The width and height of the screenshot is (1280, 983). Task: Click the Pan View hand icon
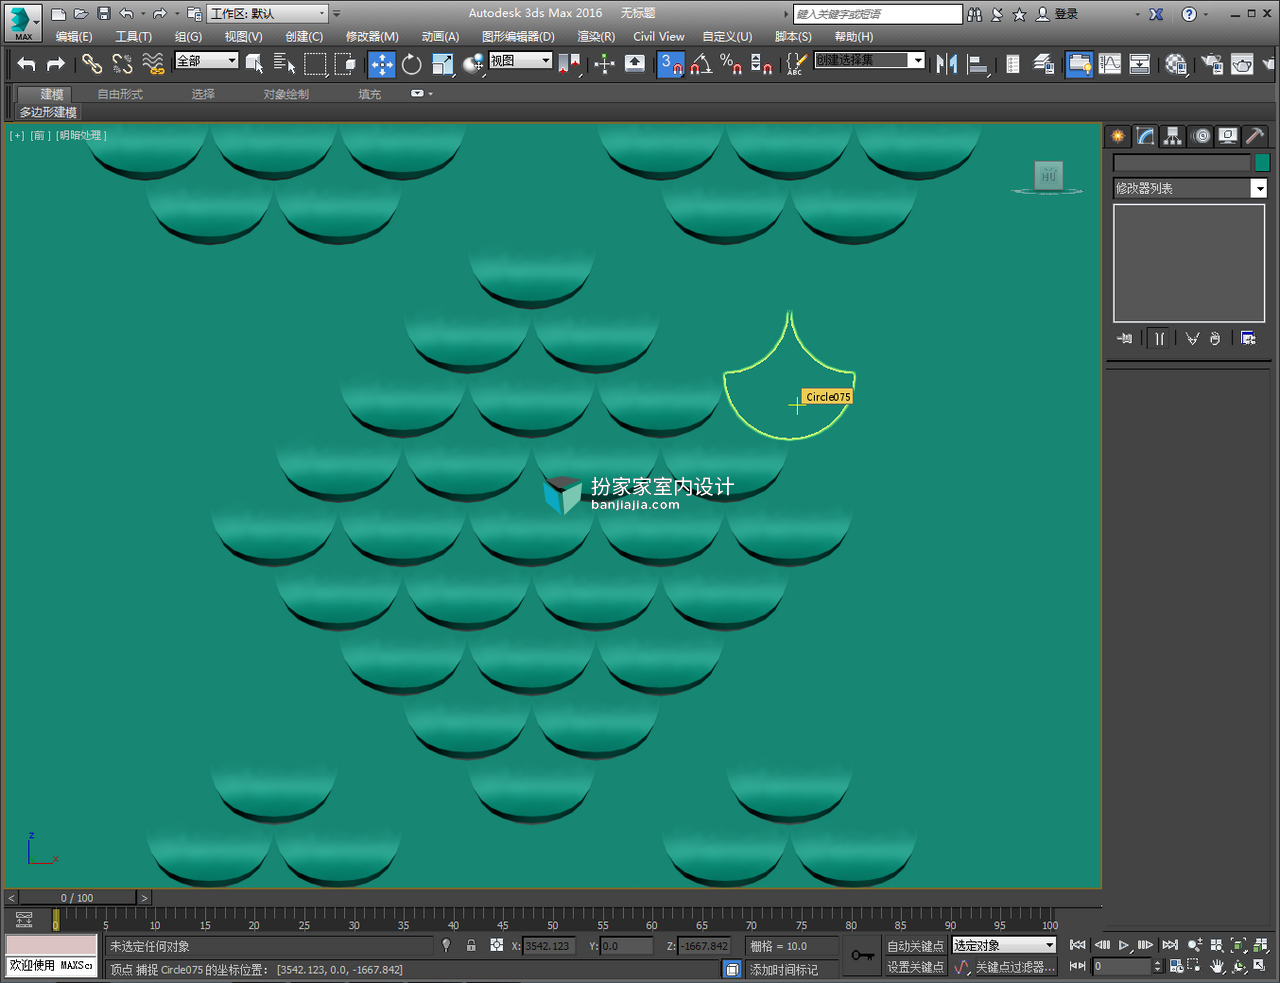point(1217,966)
